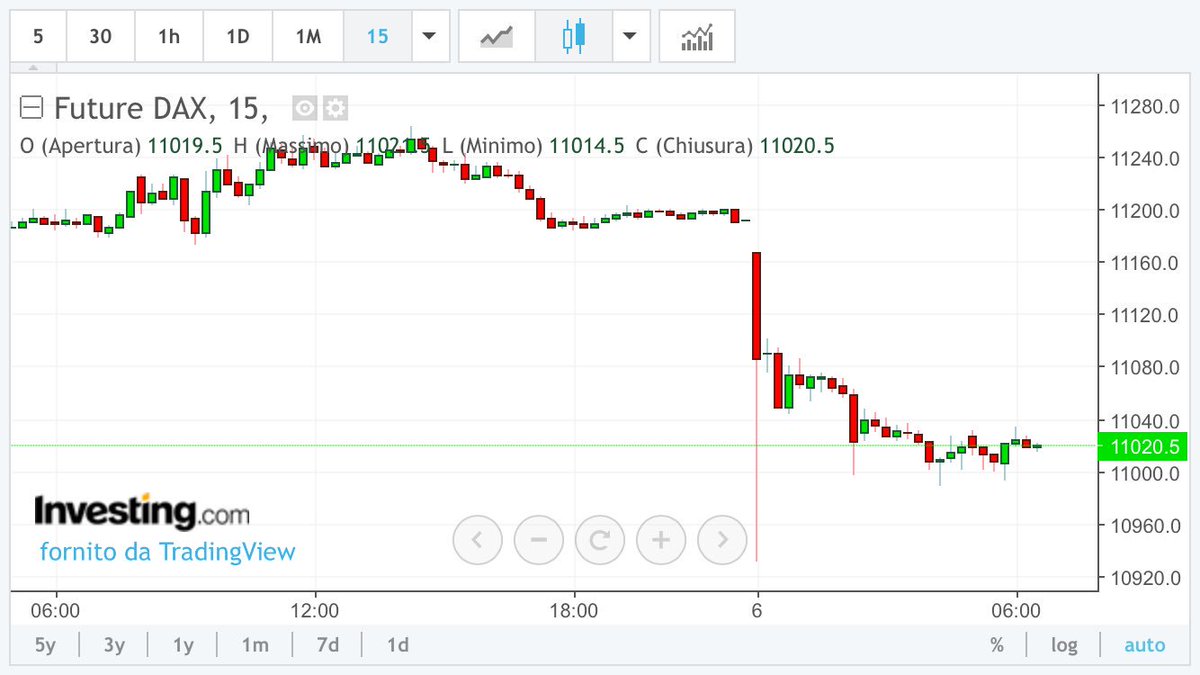Toggle percent scale mode
Viewport: 1200px width, 675px height.
tap(997, 645)
